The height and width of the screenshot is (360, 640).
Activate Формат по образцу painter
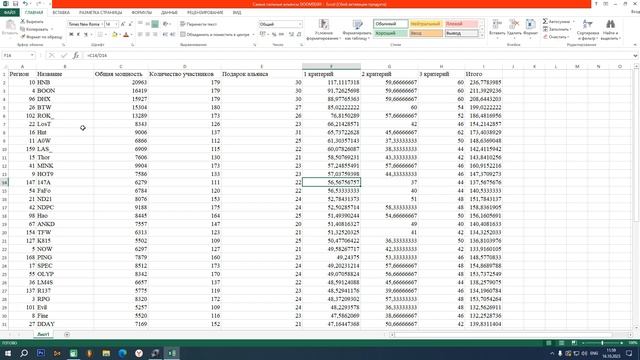41,37
